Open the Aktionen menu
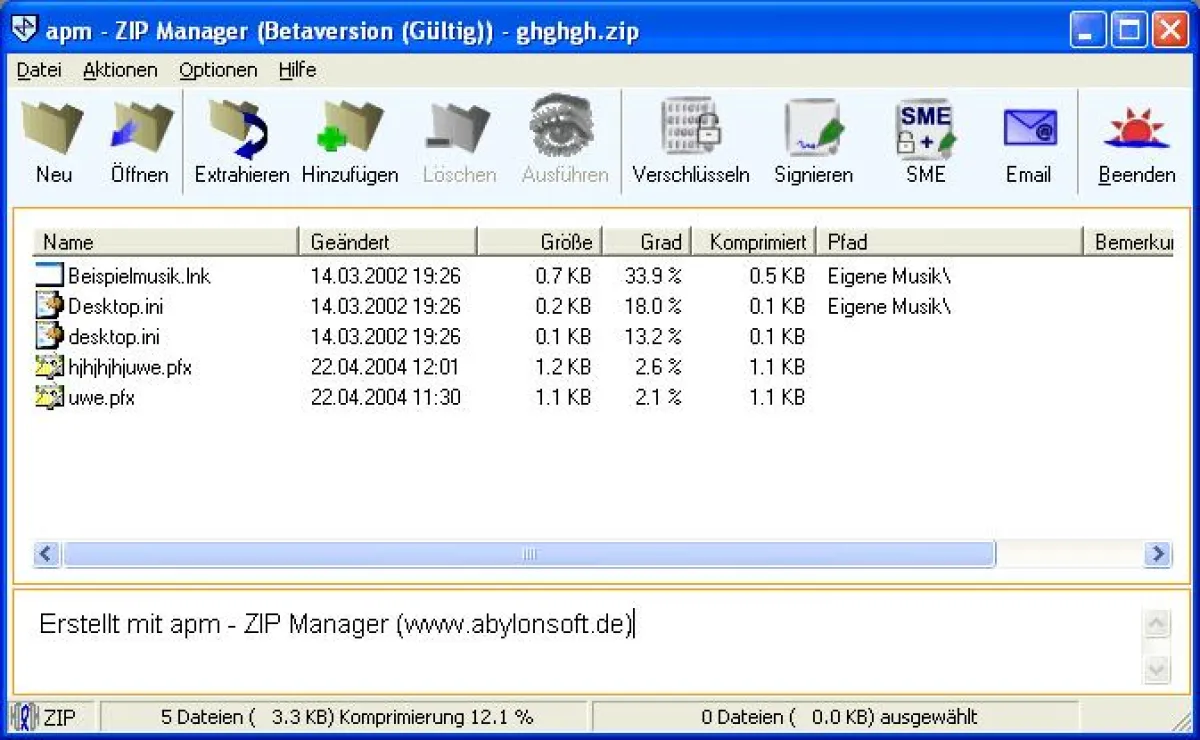The width and height of the screenshot is (1200, 740). pos(119,70)
